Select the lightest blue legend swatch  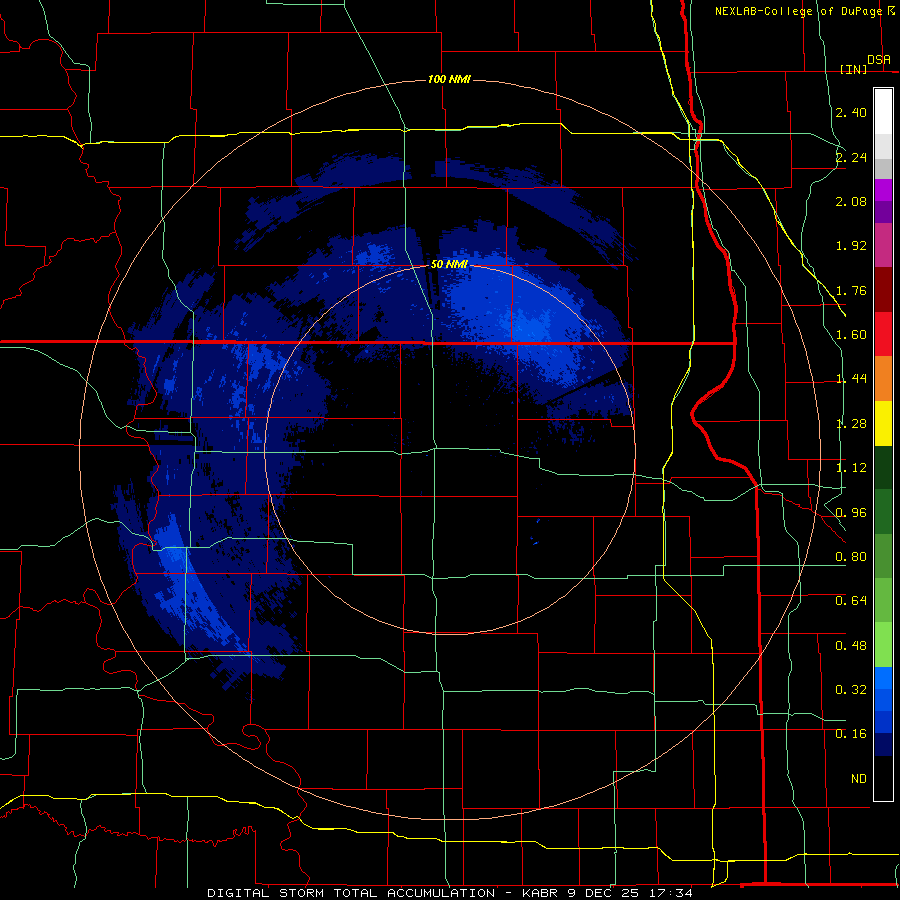(883, 678)
